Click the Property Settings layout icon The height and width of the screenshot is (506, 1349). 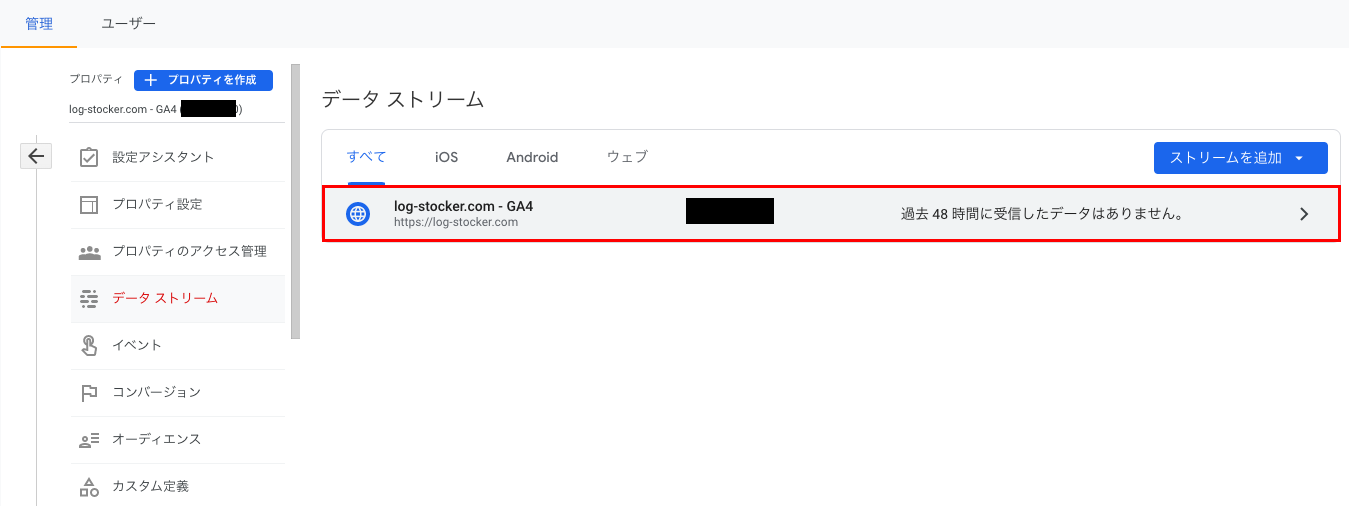[89, 204]
